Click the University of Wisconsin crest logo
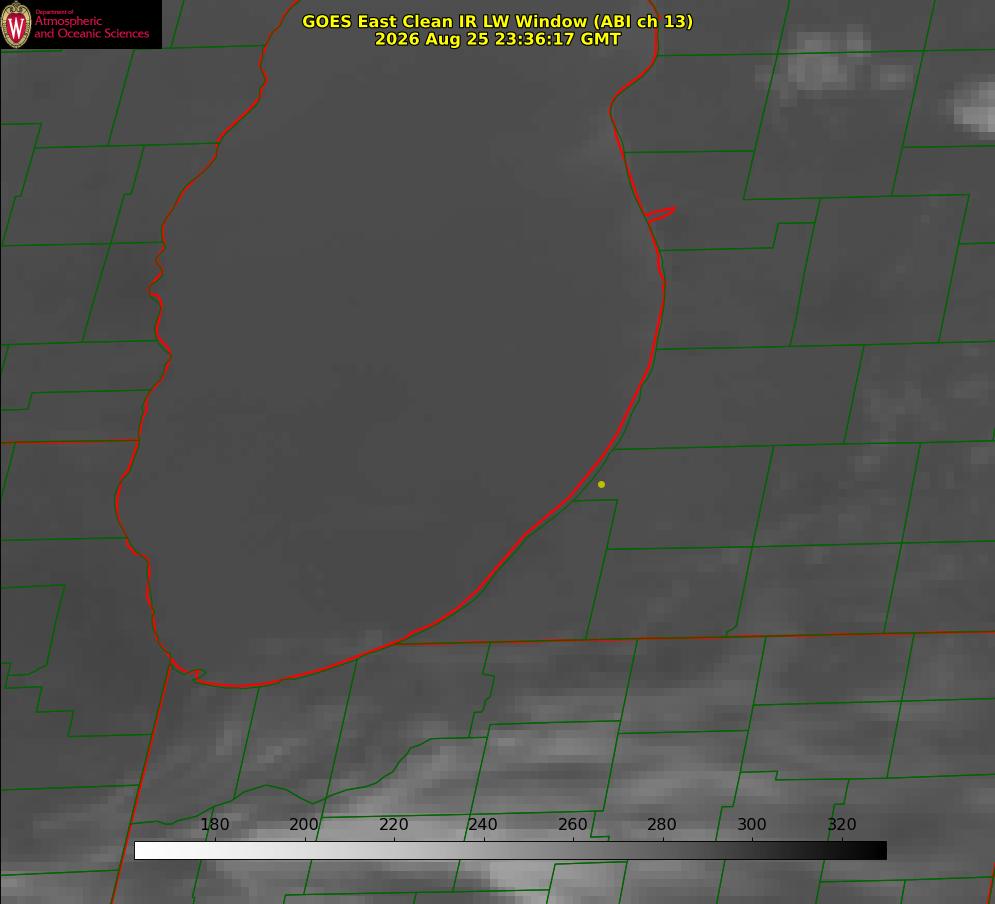995x904 pixels. [16, 24]
